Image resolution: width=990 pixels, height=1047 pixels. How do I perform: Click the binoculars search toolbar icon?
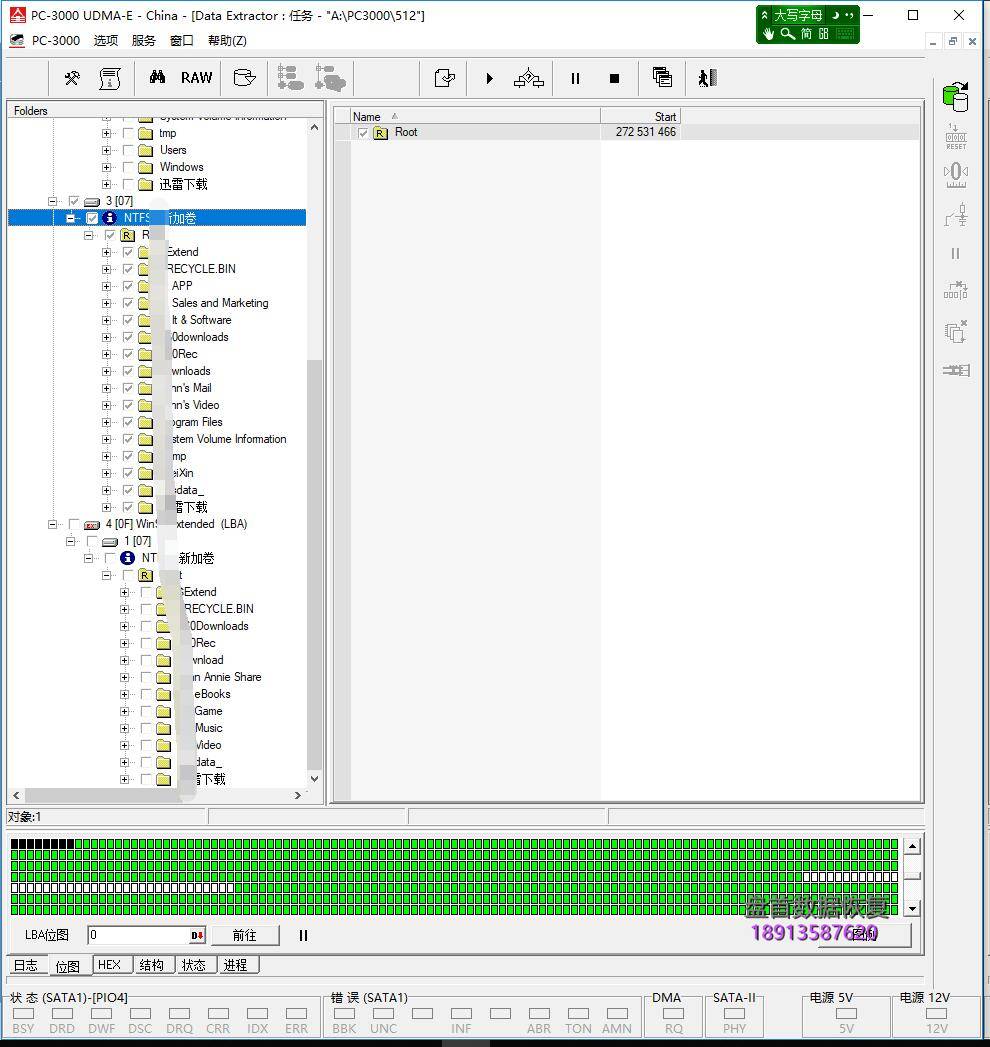pyautogui.click(x=157, y=78)
